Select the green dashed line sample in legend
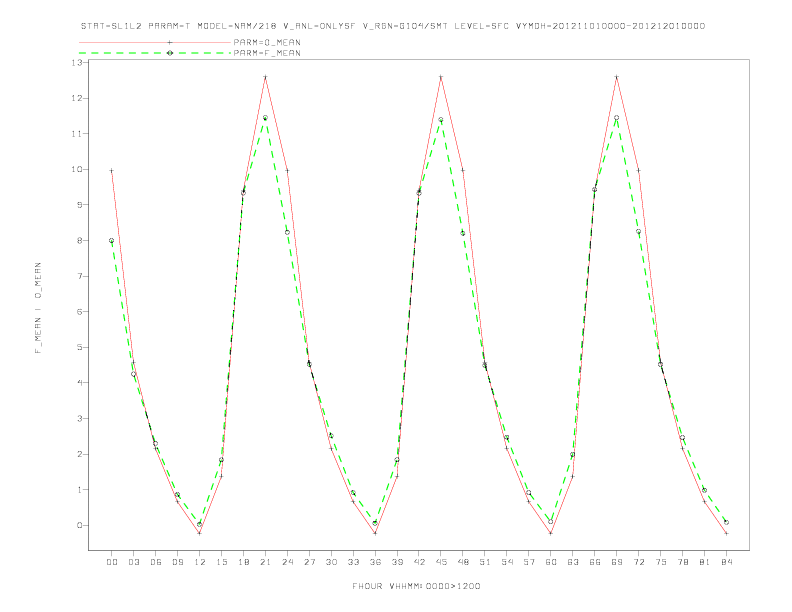Screen dimensions: 792x612 click(x=155, y=53)
